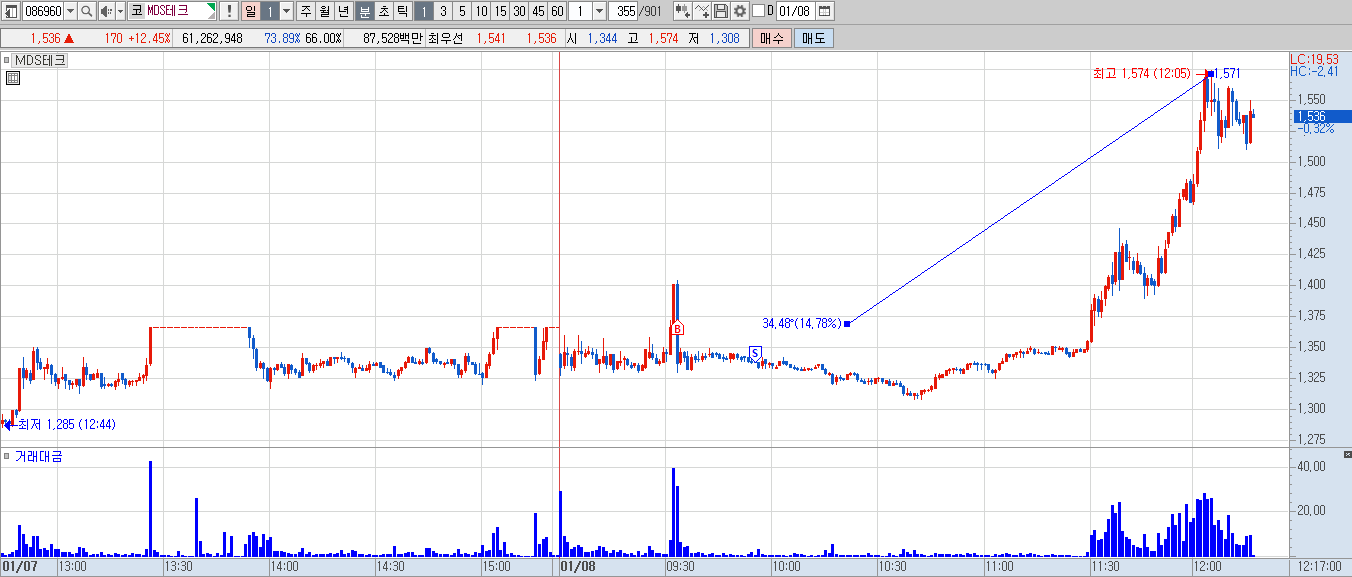
Task: Click the exclamation mark info icon
Action: coord(229,11)
